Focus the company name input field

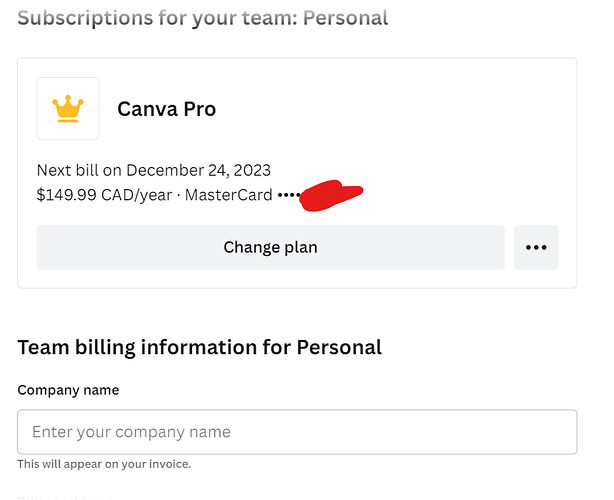pyautogui.click(x=297, y=432)
